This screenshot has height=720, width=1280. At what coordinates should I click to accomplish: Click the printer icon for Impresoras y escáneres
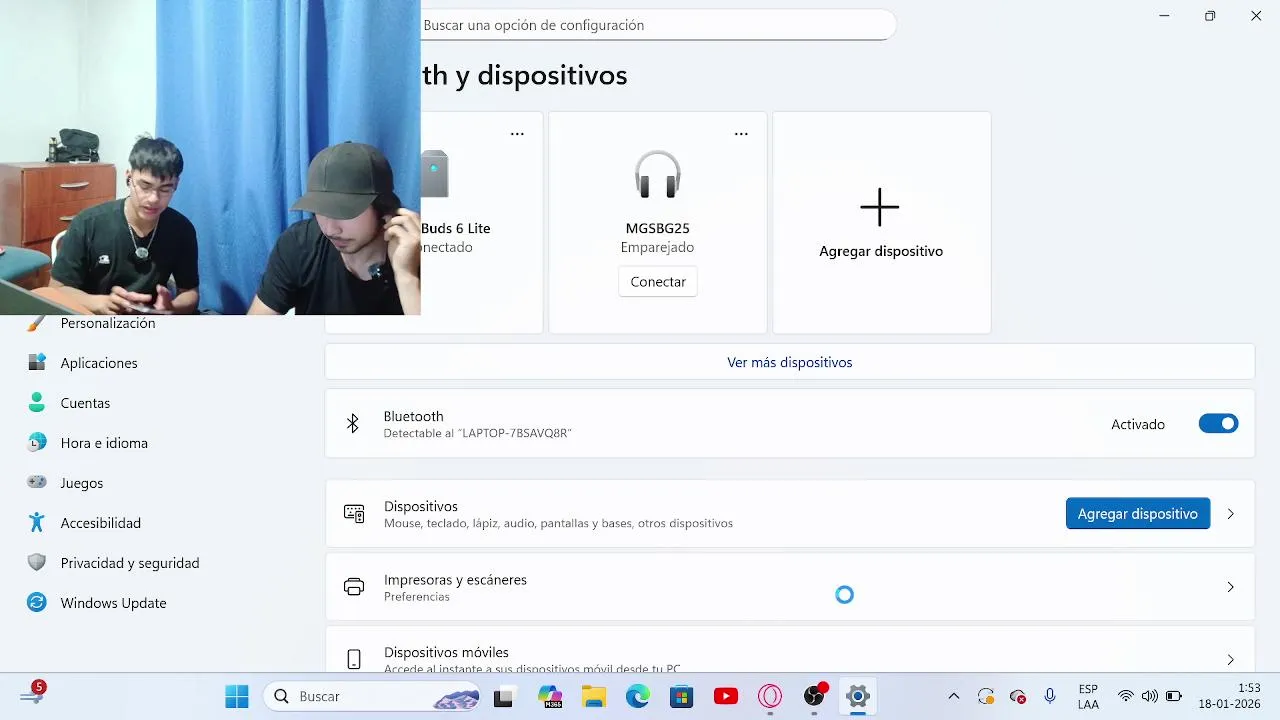click(x=354, y=587)
